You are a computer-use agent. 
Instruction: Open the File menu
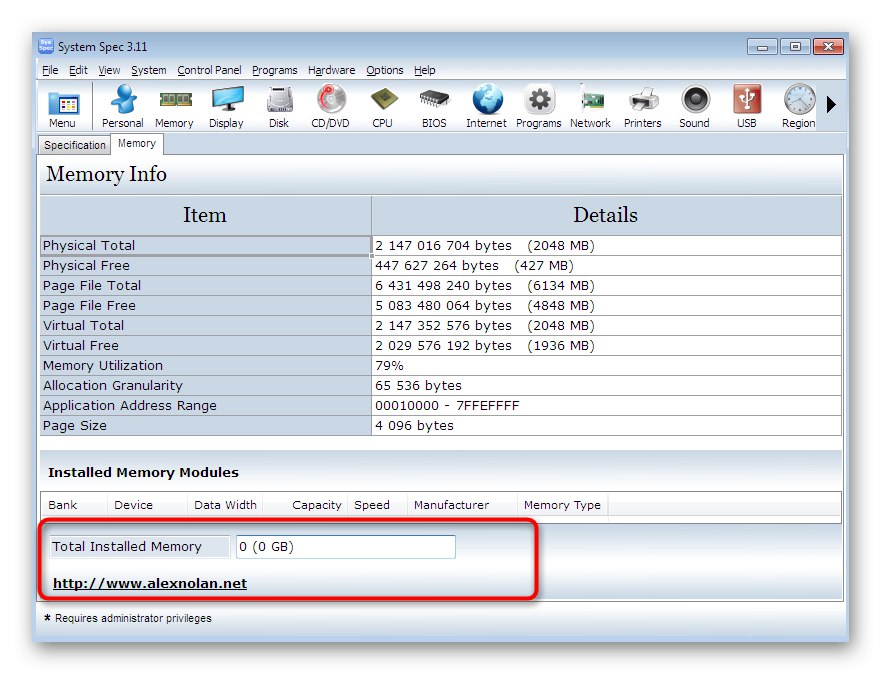pos(50,70)
